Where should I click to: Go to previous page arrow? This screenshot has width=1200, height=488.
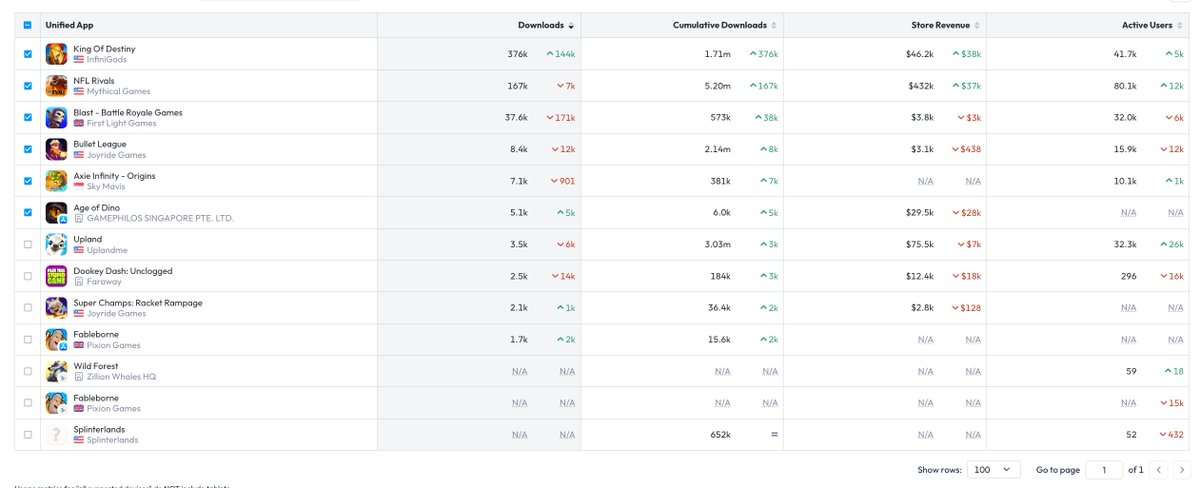click(x=1159, y=469)
